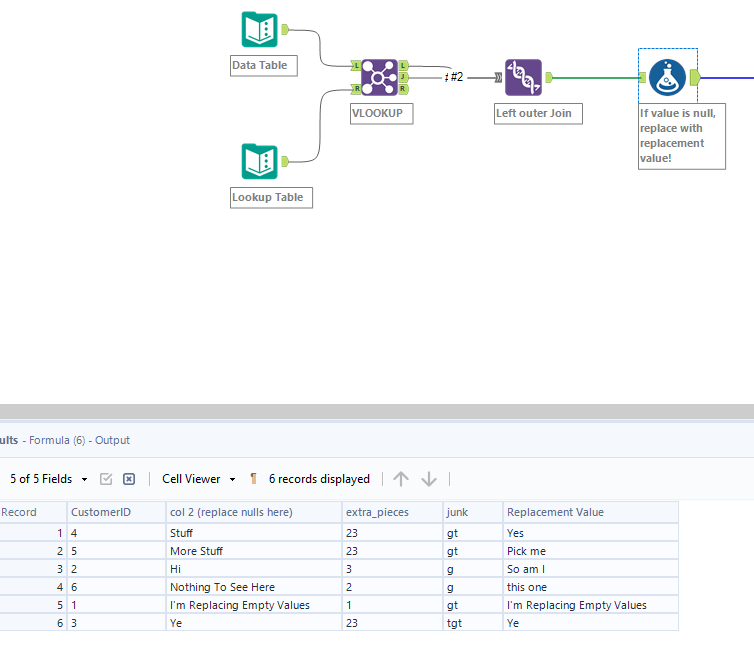Select the 'So am I' cell
Viewport: 754px width, 648px height.
[591, 569]
